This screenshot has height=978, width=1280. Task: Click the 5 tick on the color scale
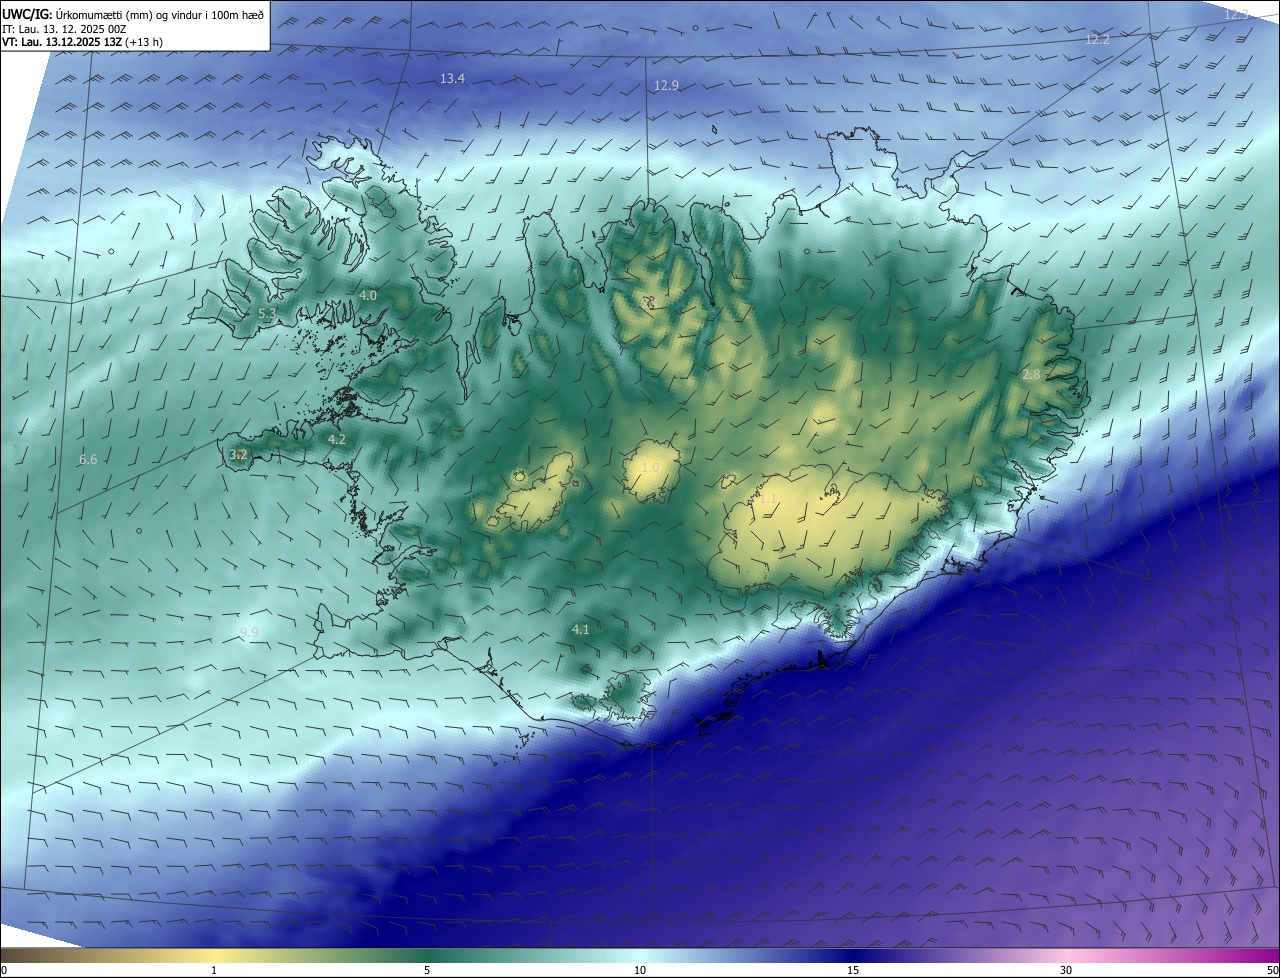click(x=427, y=971)
